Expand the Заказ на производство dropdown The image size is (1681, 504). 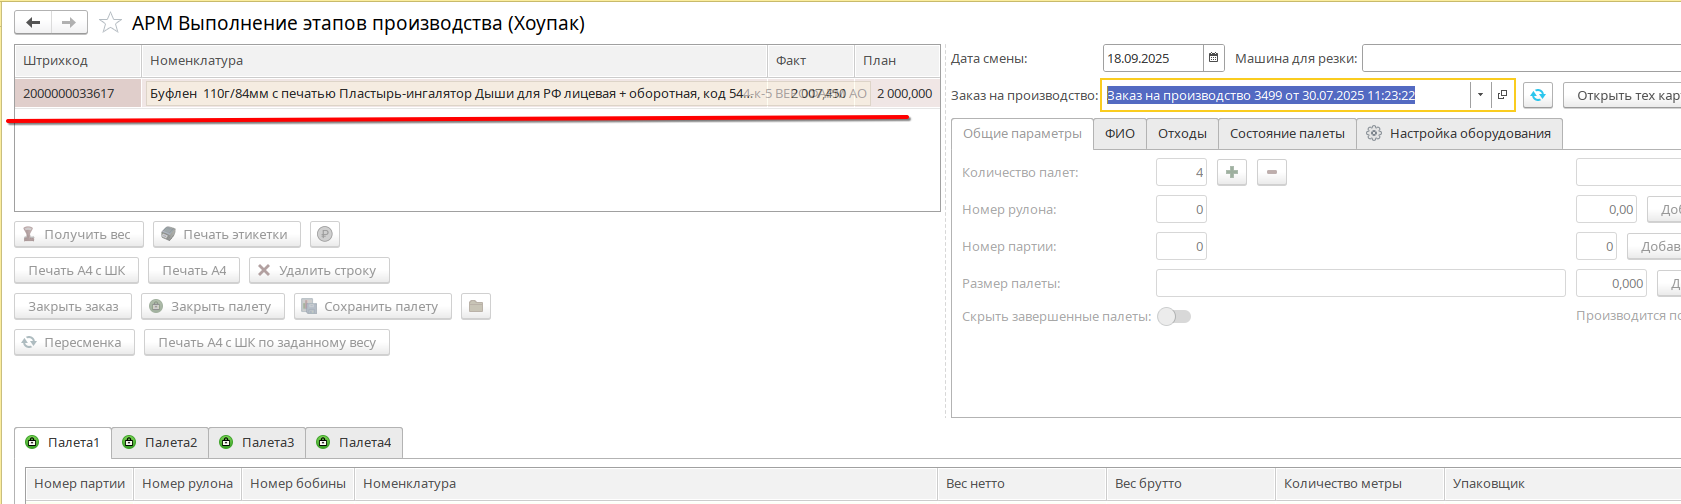pos(1480,95)
